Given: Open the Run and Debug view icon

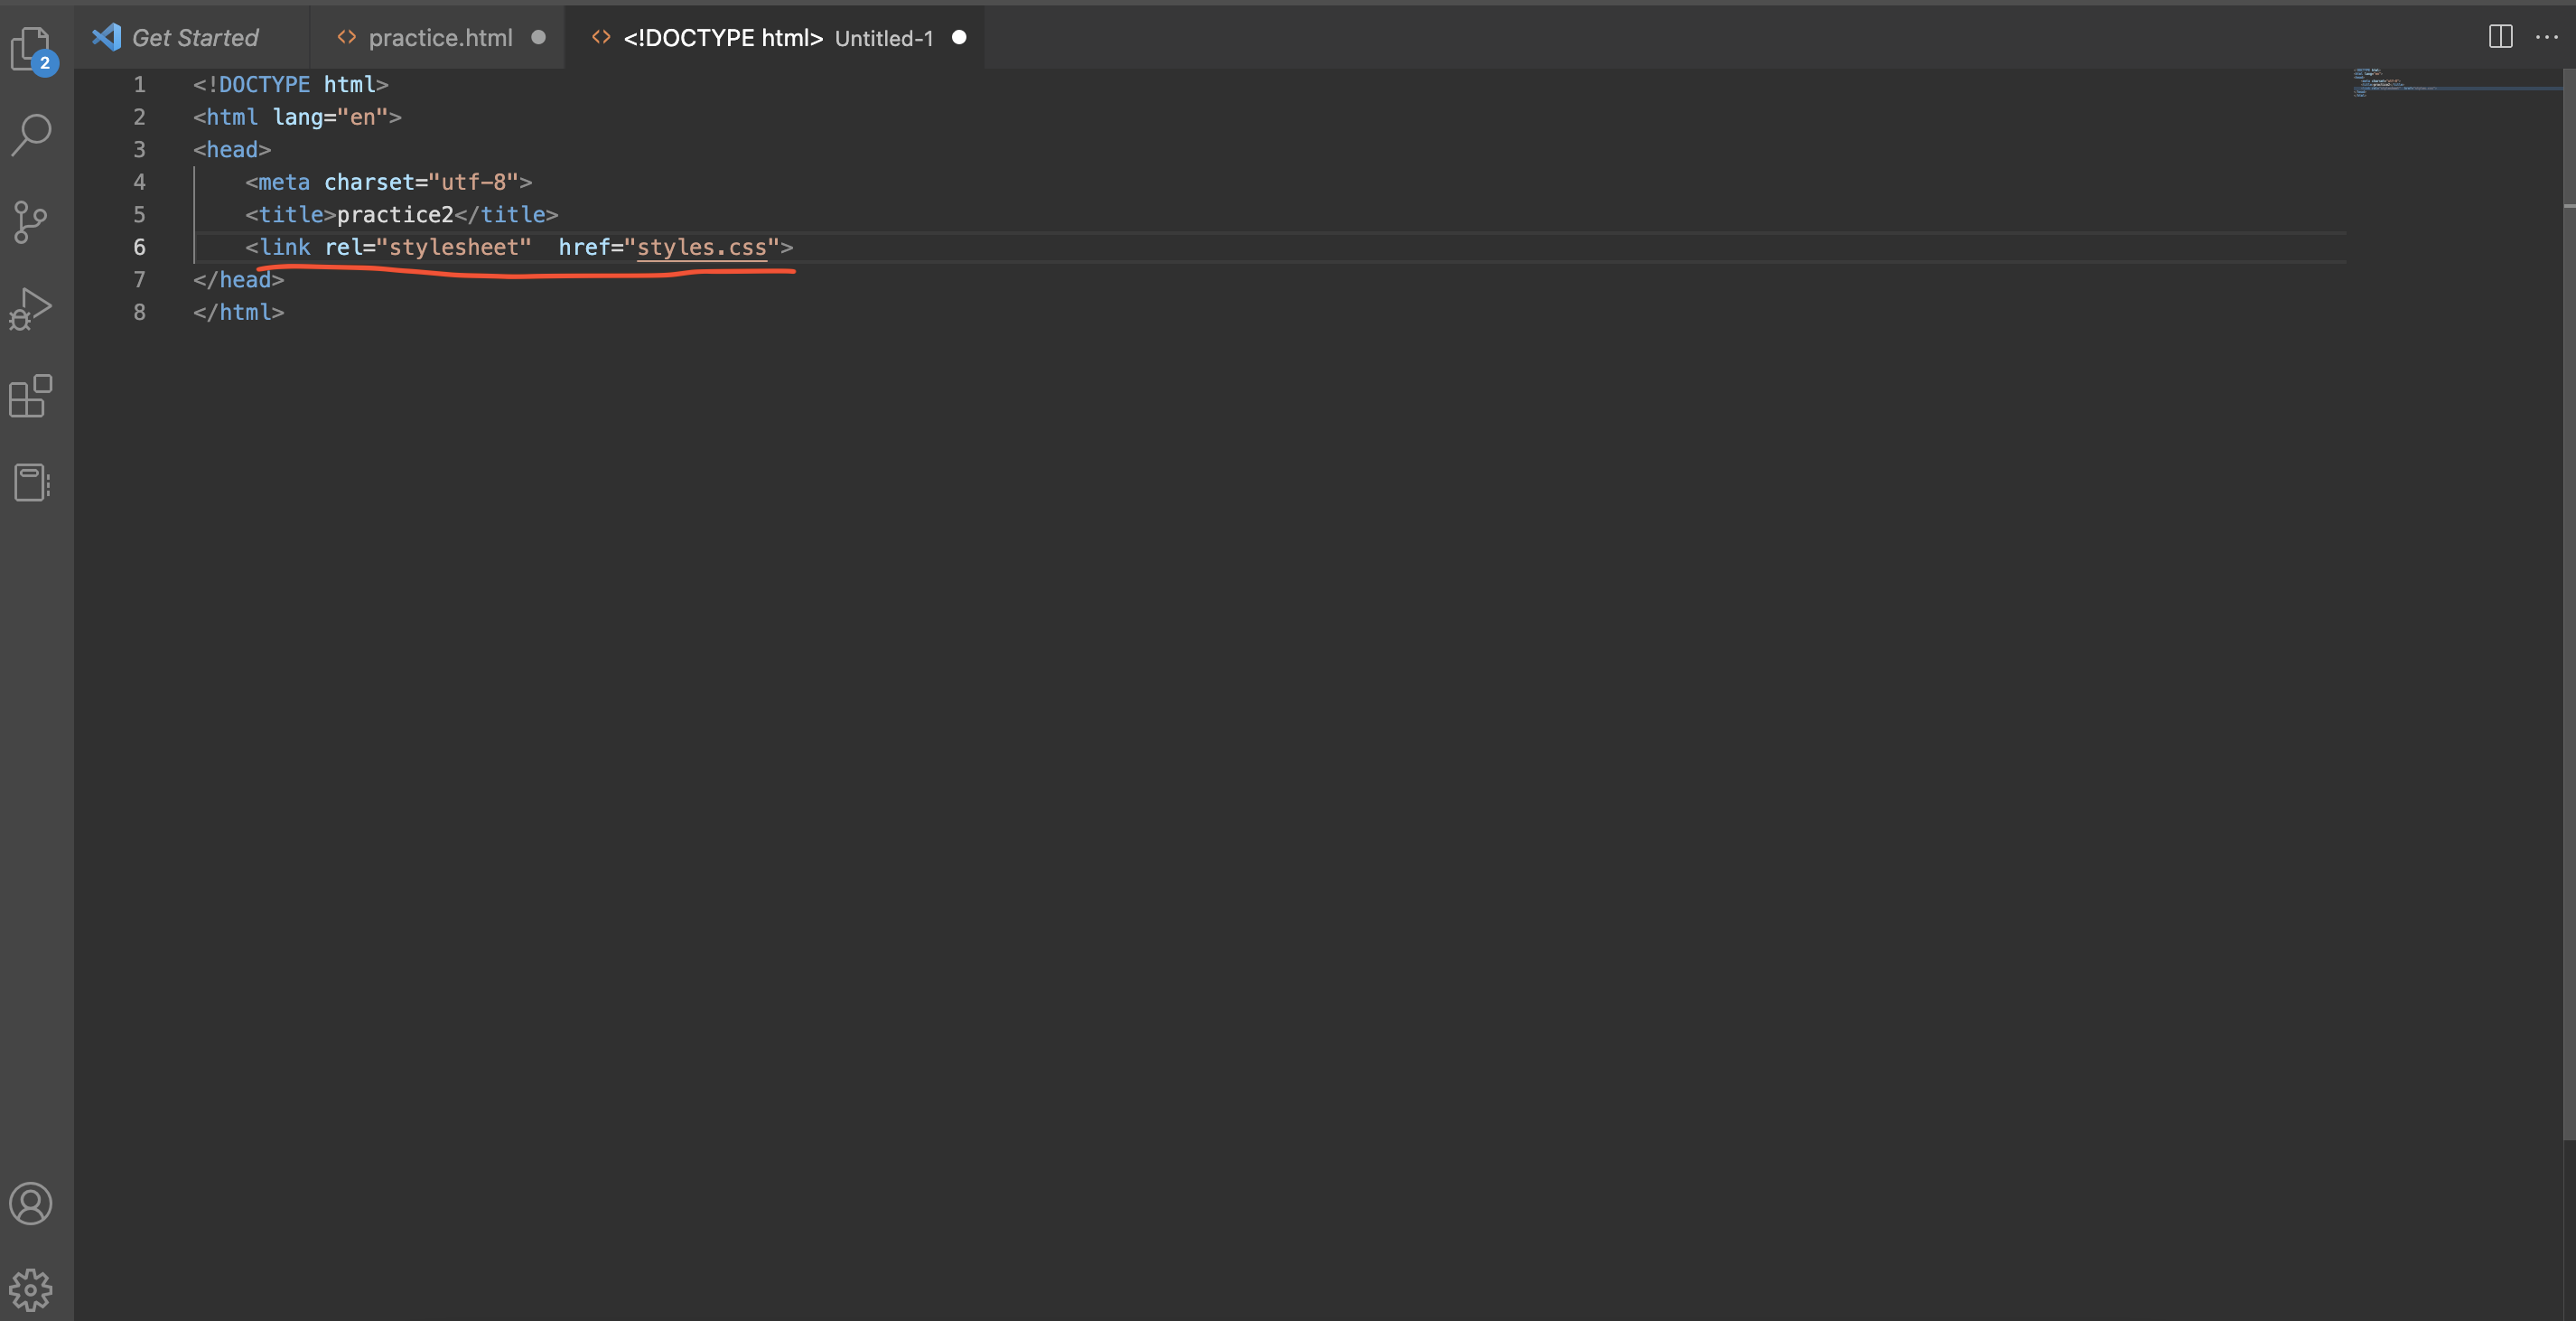Looking at the screenshot, I should (31, 309).
